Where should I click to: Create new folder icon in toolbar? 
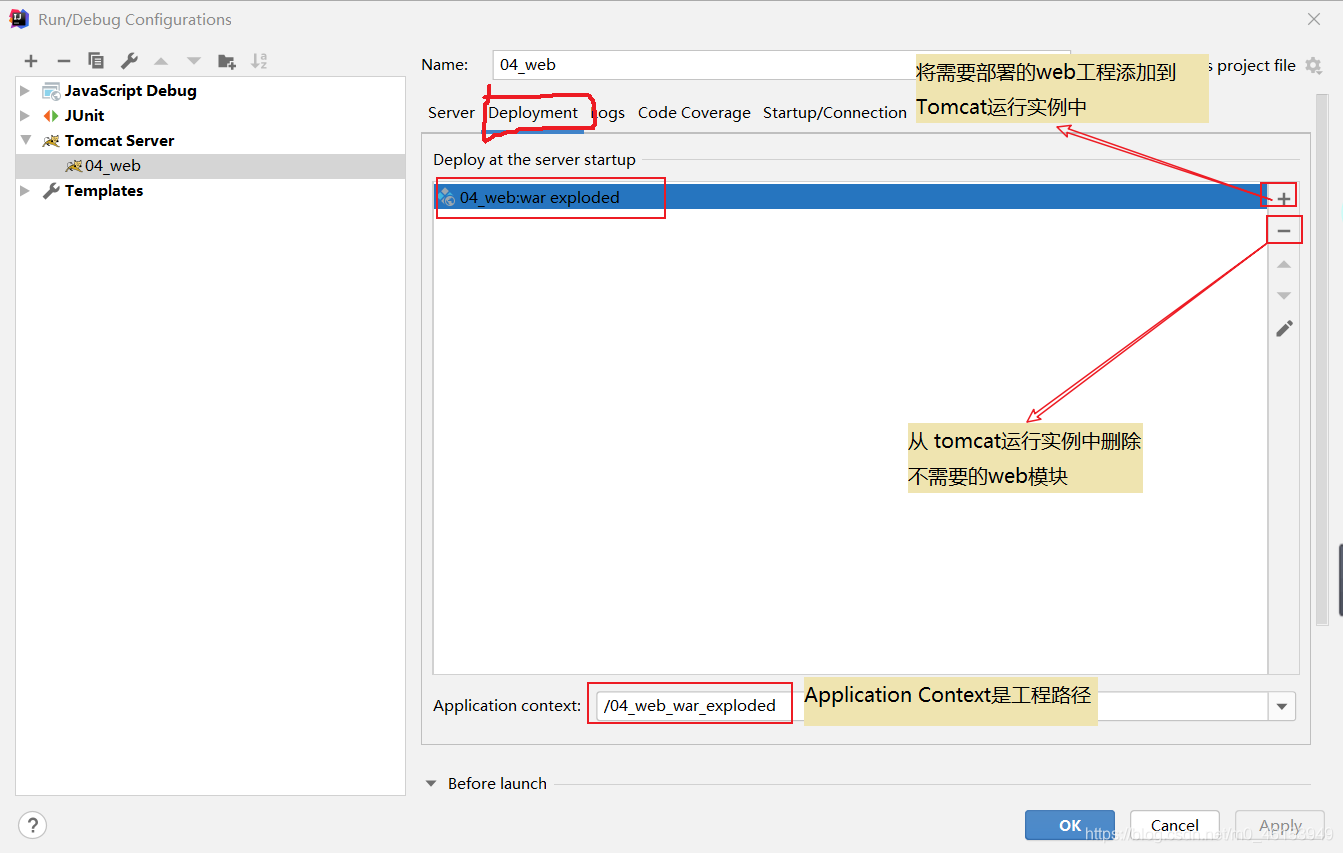pyautogui.click(x=227, y=61)
